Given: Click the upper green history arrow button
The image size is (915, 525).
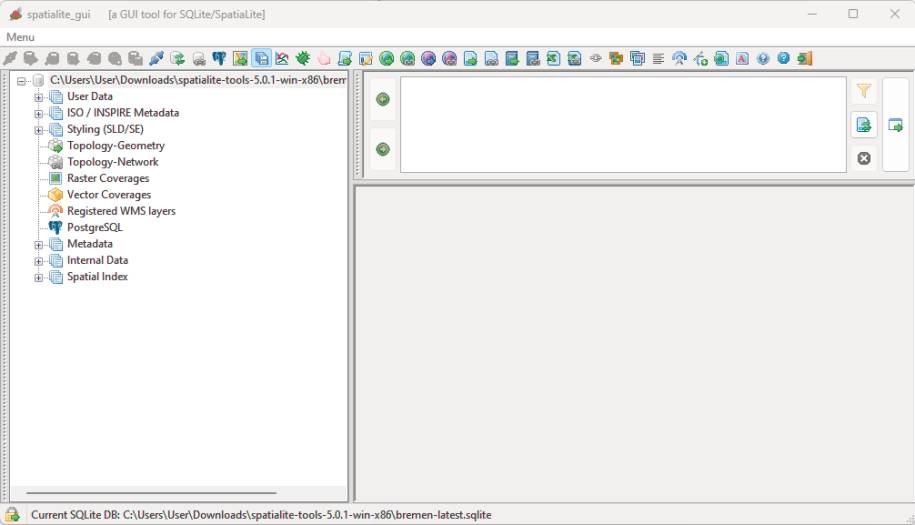Looking at the screenshot, I should tap(383, 99).
